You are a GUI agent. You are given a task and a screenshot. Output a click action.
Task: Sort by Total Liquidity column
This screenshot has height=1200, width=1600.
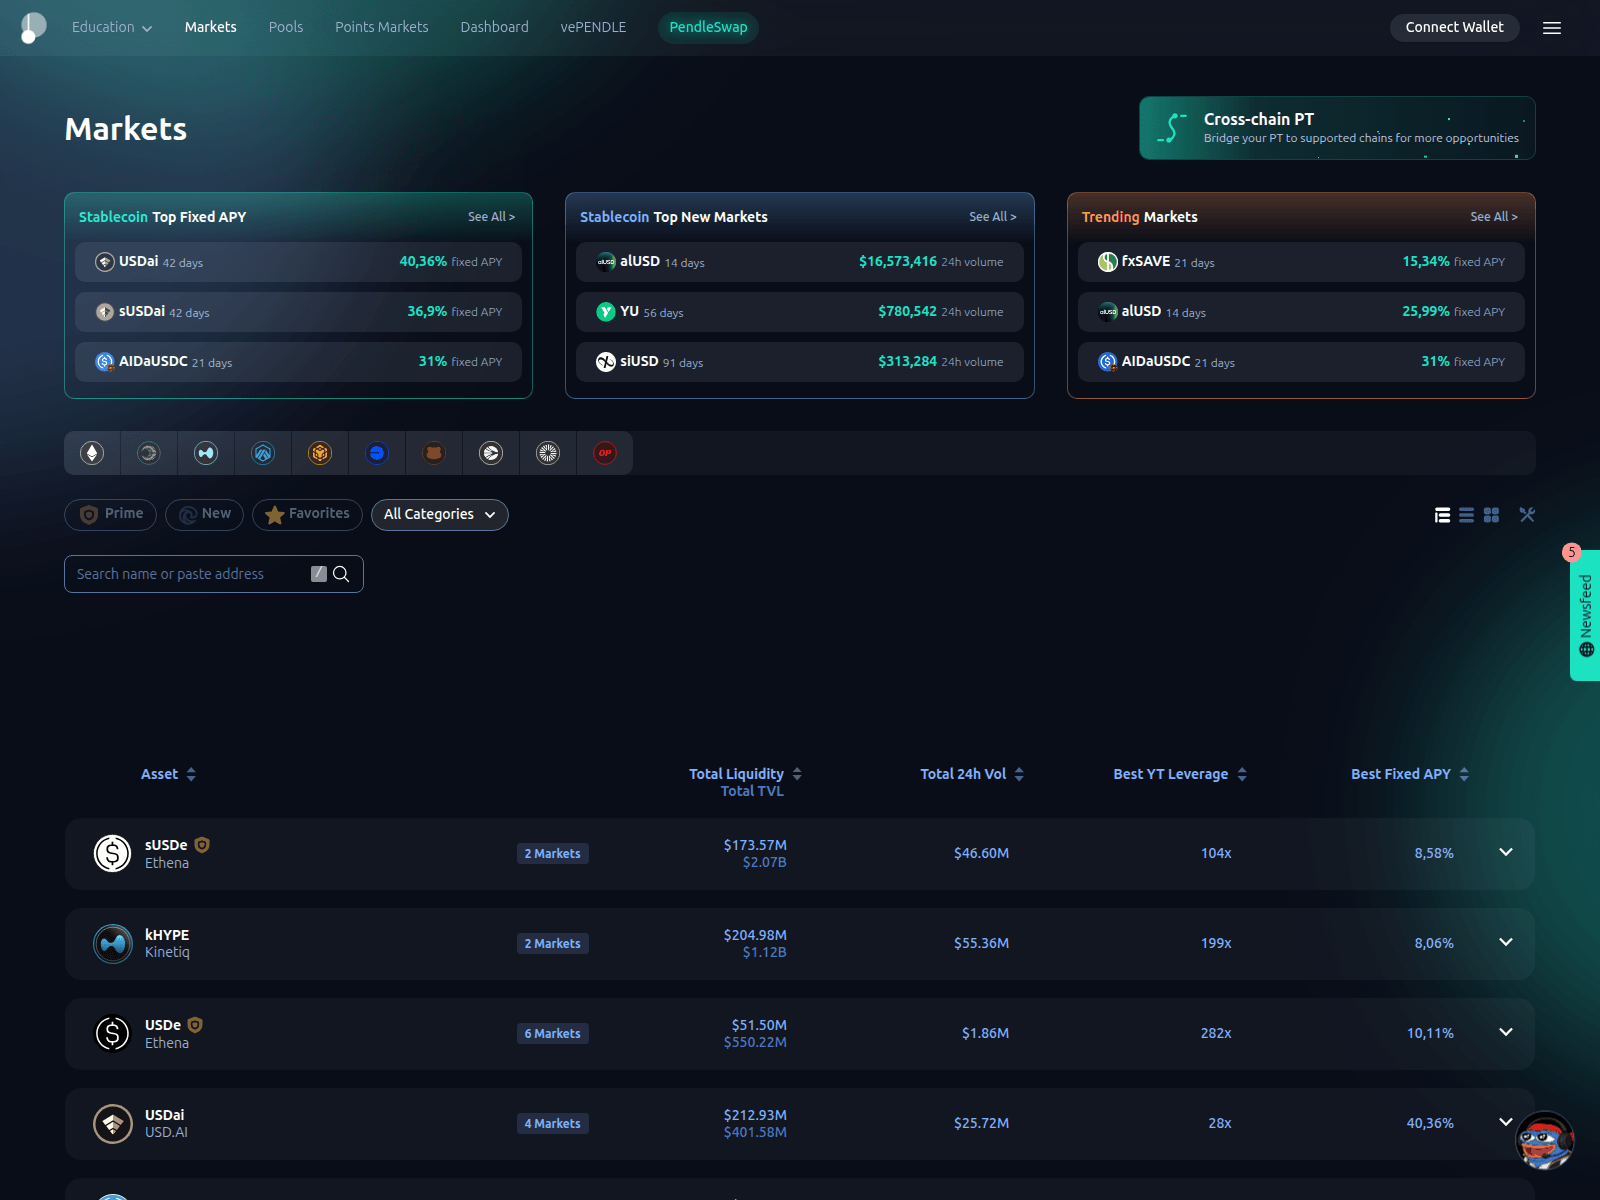[x=745, y=774]
